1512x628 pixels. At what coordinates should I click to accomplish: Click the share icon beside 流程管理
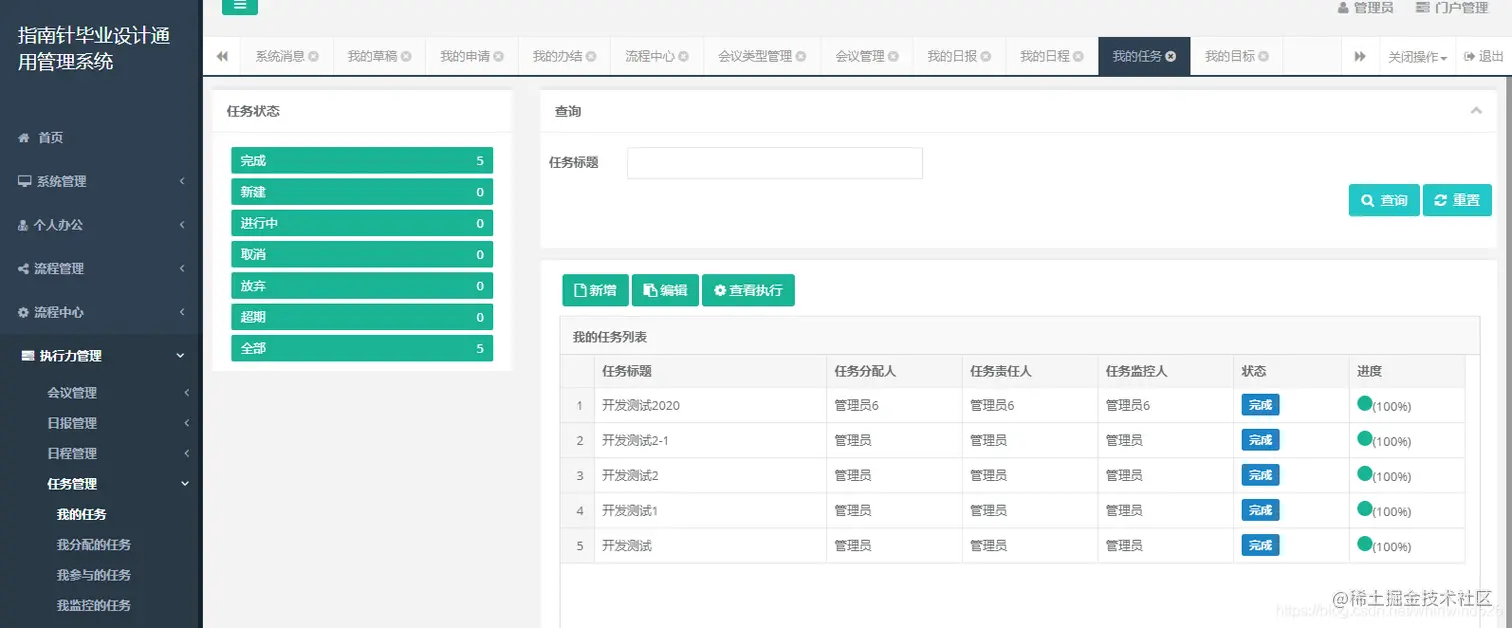pos(24,269)
